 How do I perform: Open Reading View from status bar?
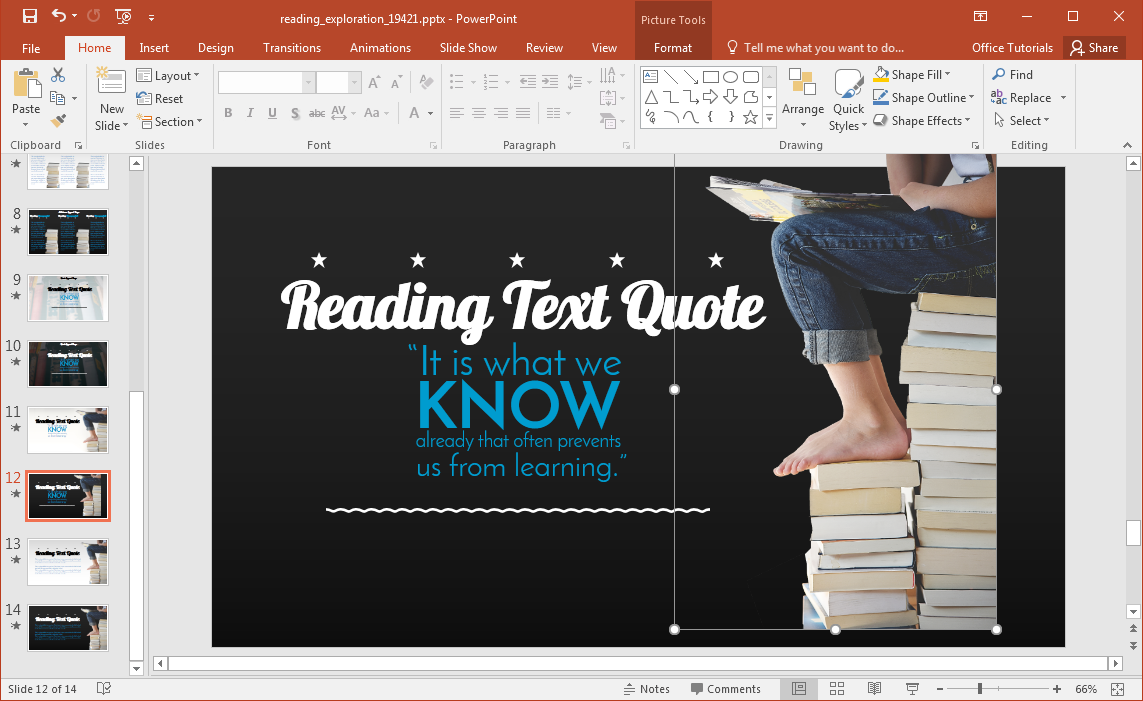874,689
